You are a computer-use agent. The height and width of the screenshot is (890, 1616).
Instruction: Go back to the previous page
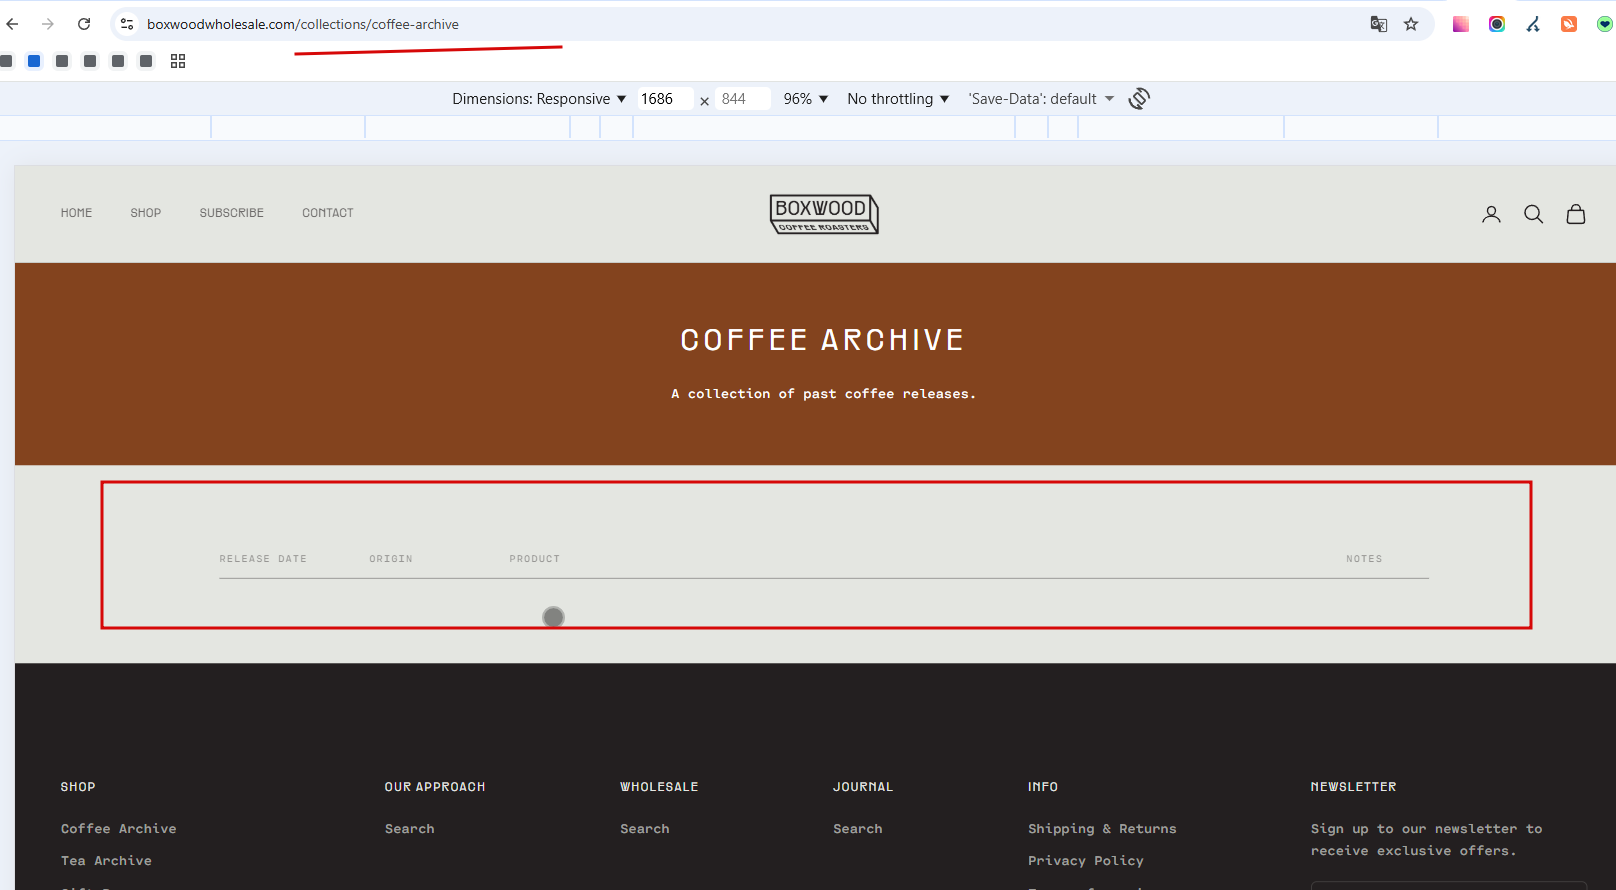click(12, 24)
